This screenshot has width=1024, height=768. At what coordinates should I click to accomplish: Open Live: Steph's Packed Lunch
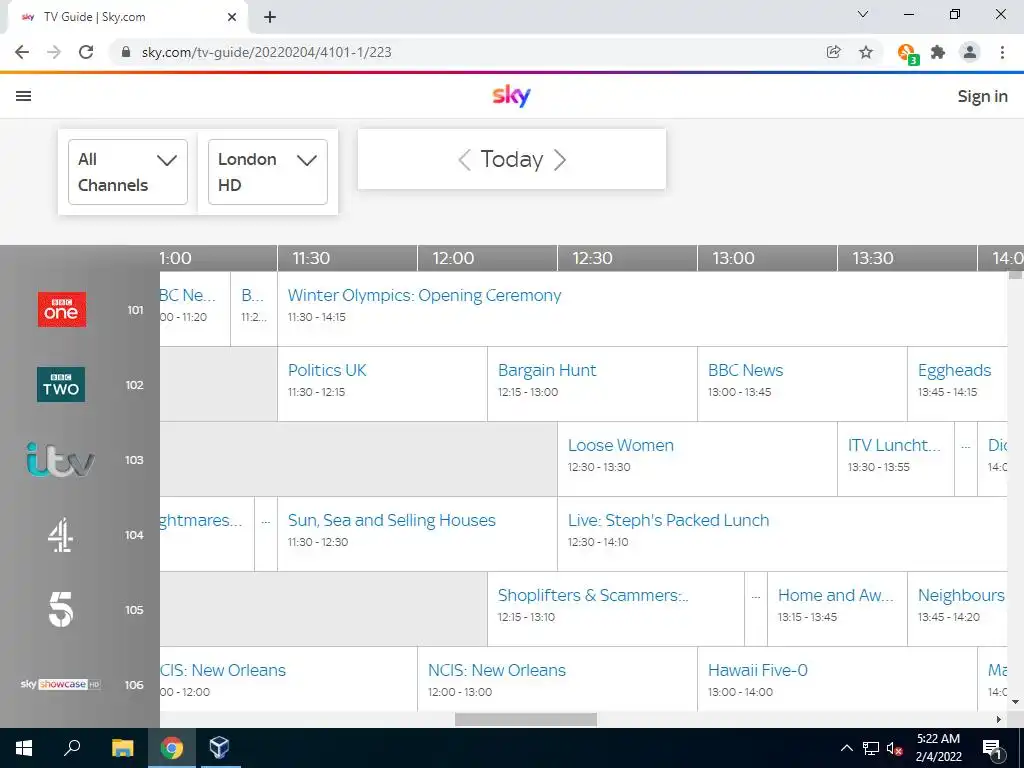(x=783, y=534)
